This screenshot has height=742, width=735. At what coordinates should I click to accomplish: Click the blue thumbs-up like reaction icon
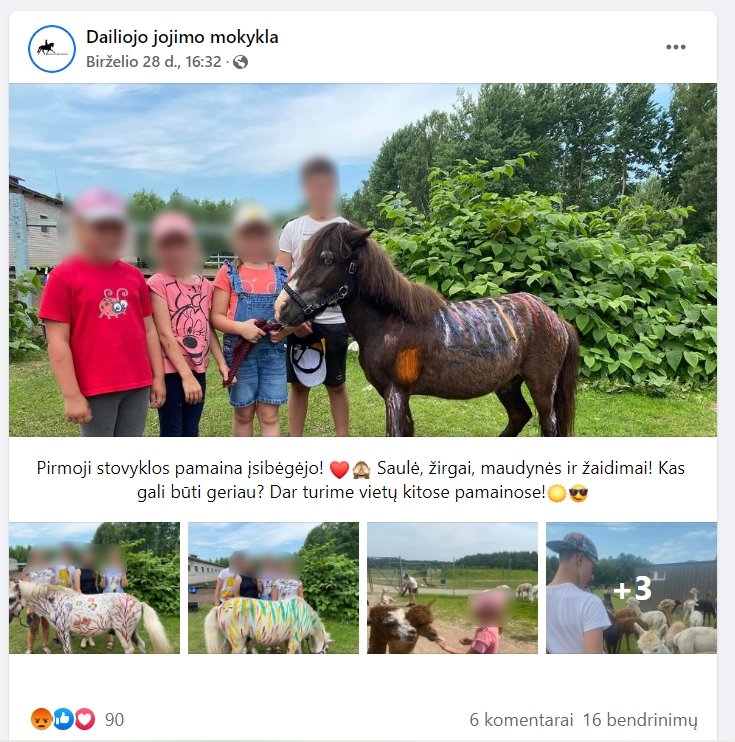[63, 719]
